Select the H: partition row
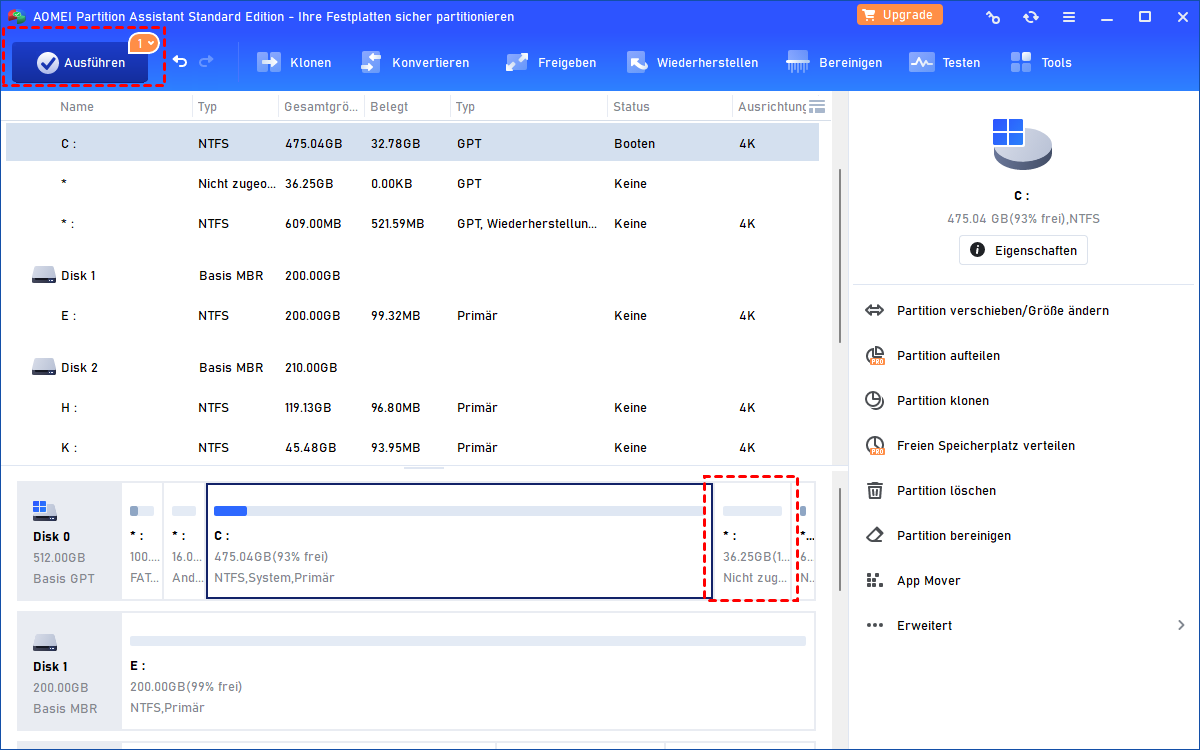 pos(412,407)
